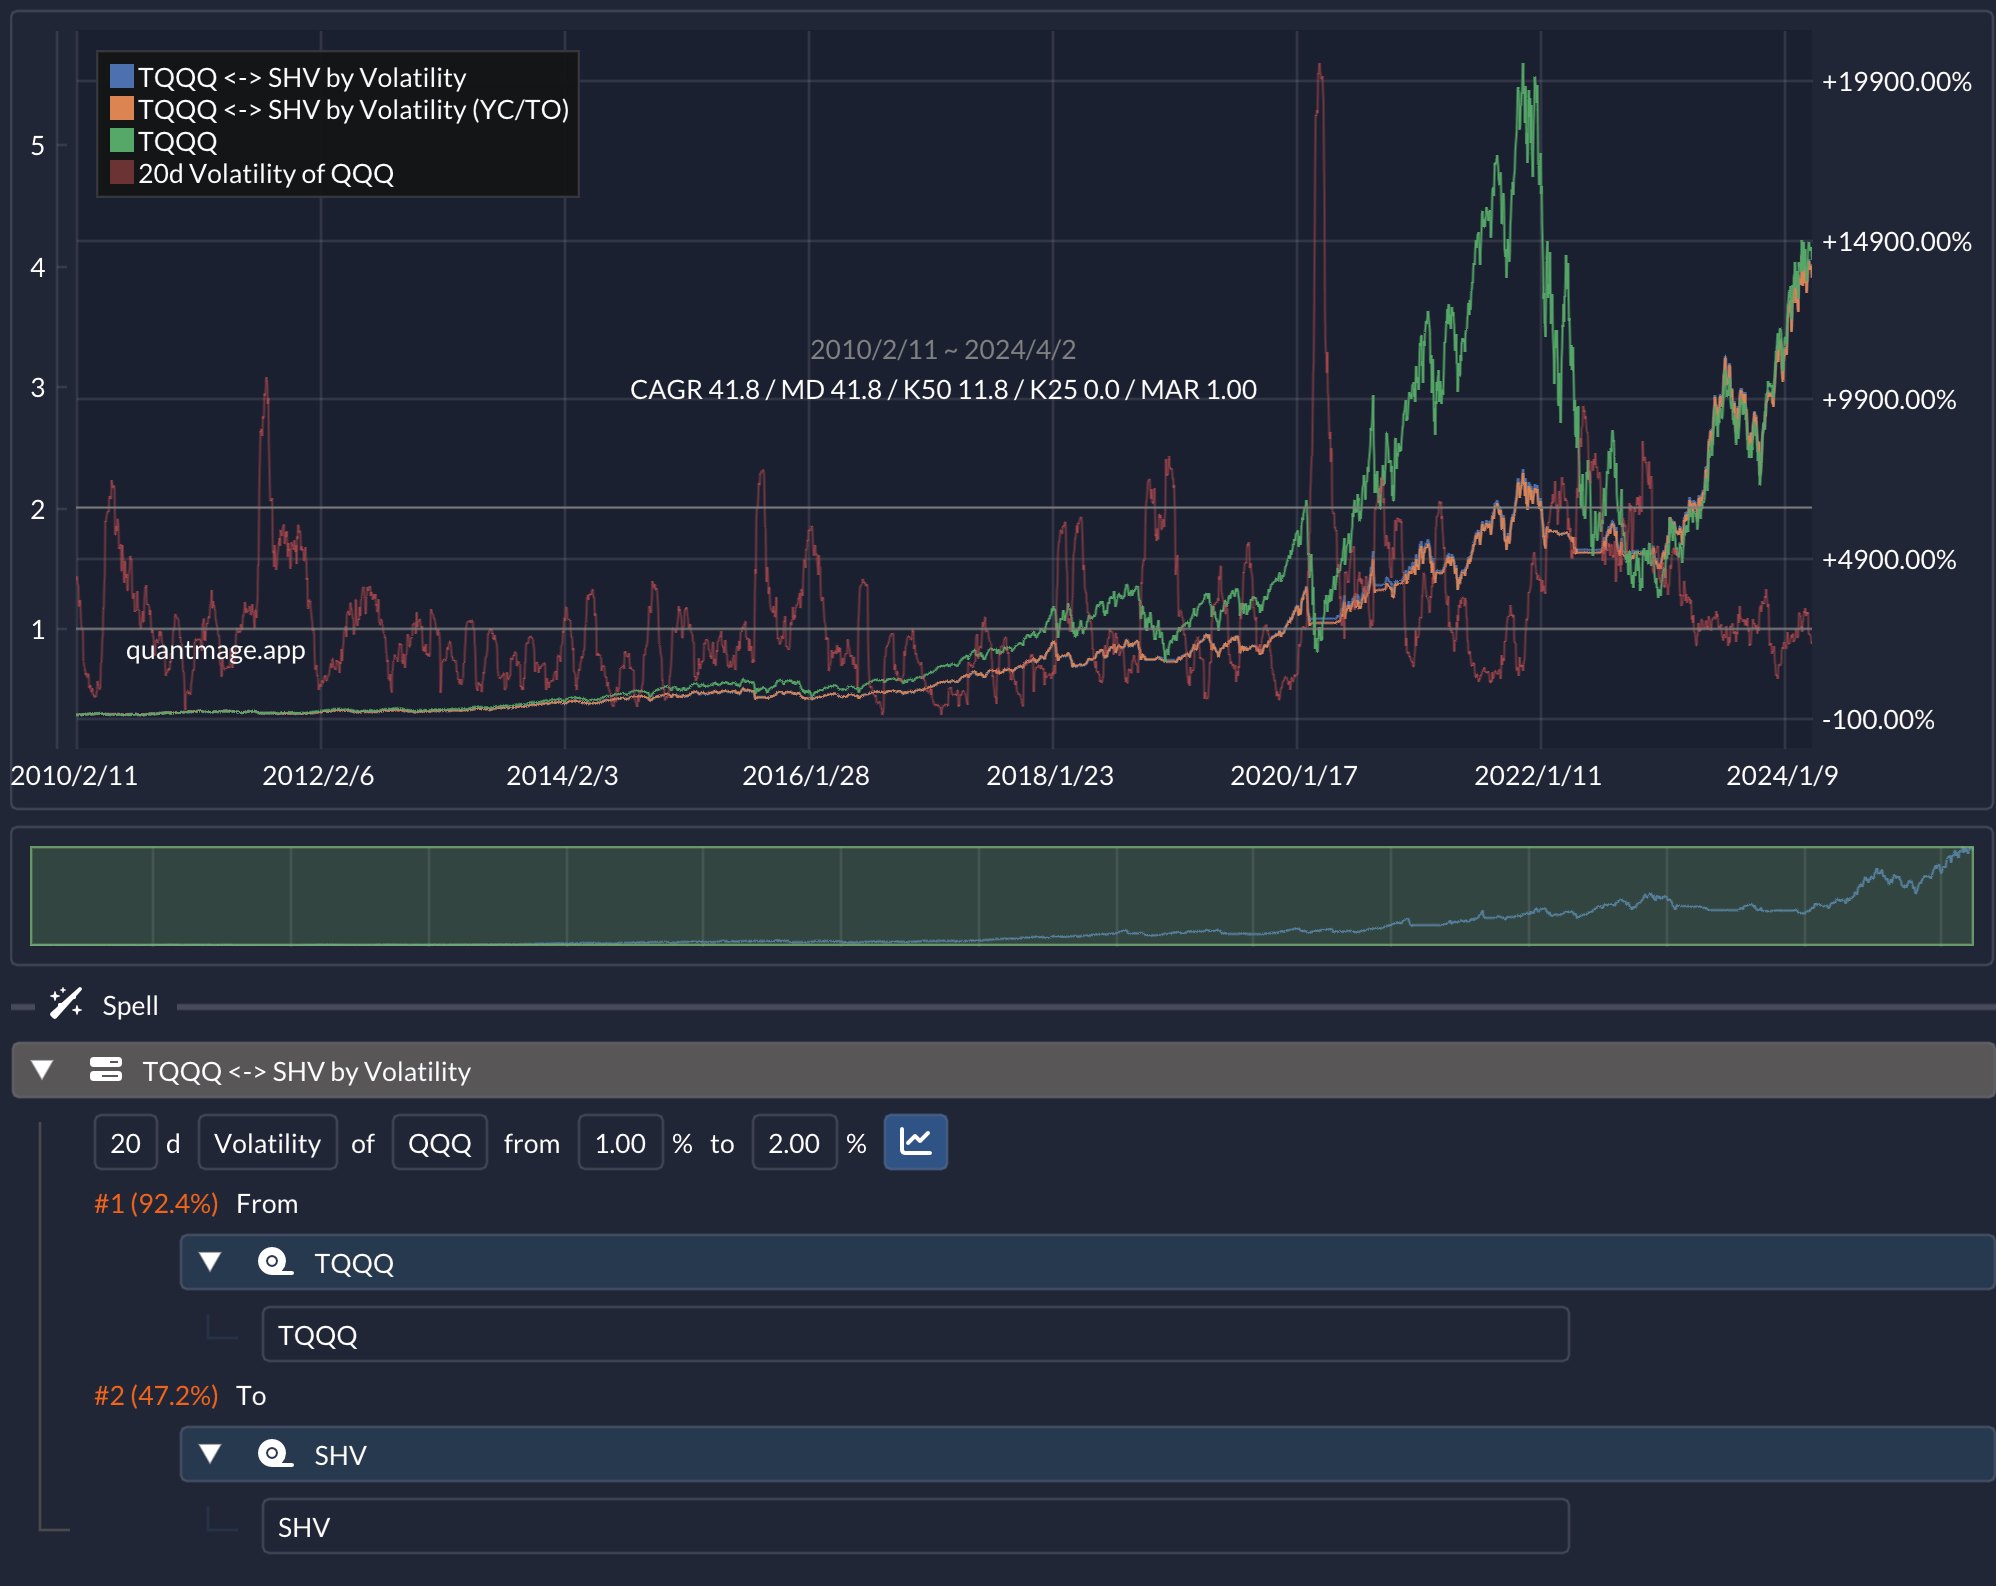1996x1586 pixels.
Task: Click the 2016/1/28 axis date label
Action: tap(806, 775)
